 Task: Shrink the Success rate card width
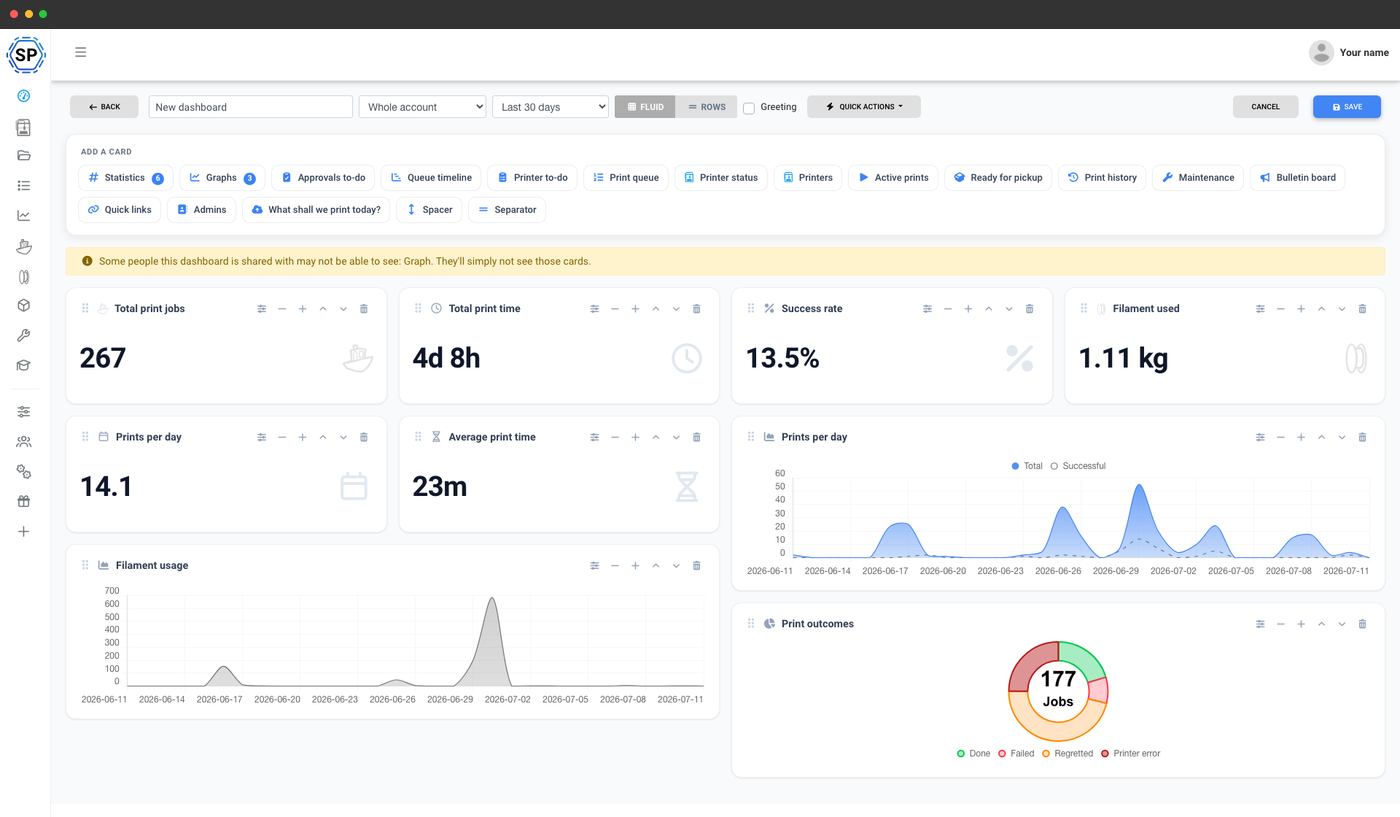[x=948, y=309]
